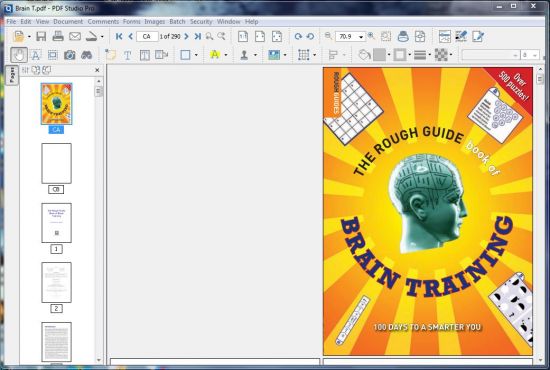Expand the stamp tool dropdown arrow
This screenshot has width=550, height=370.
pos(255,55)
